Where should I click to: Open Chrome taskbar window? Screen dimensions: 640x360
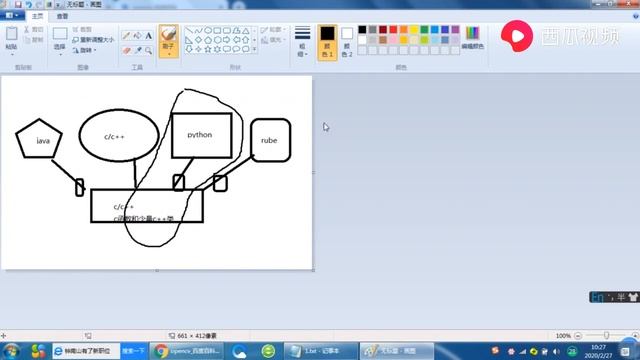187,351
